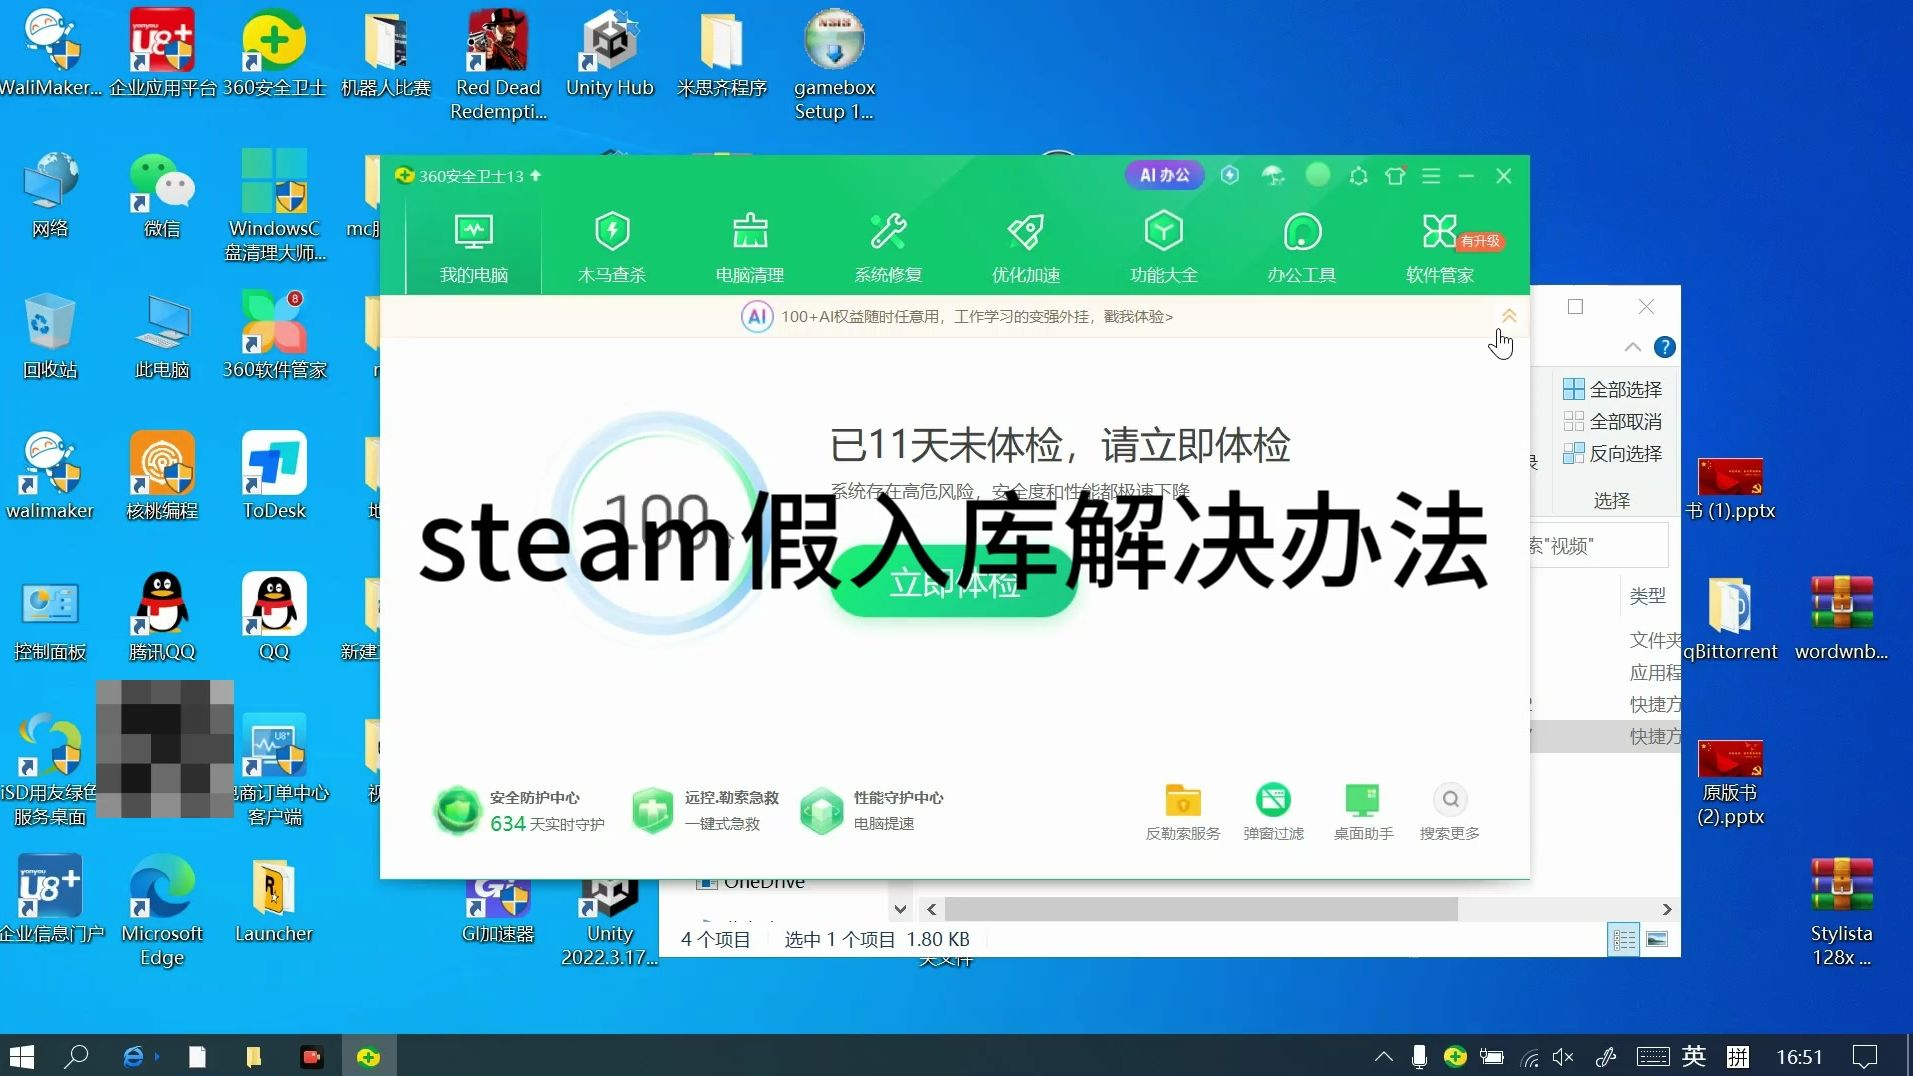This screenshot has width=1913, height=1076.
Task: Select the Red Dead Redemption desktop icon
Action: (498, 64)
